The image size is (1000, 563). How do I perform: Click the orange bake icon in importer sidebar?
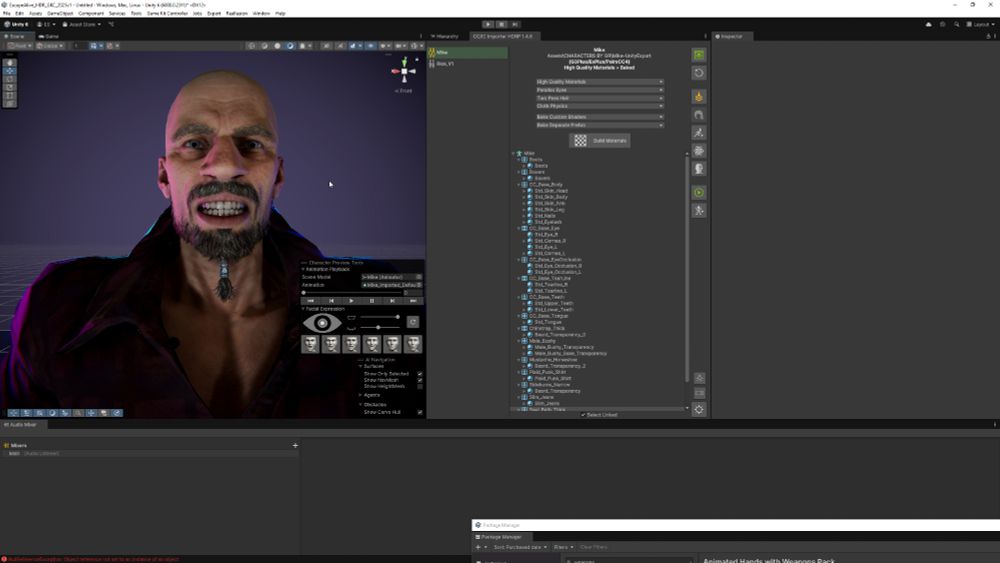tap(699, 97)
